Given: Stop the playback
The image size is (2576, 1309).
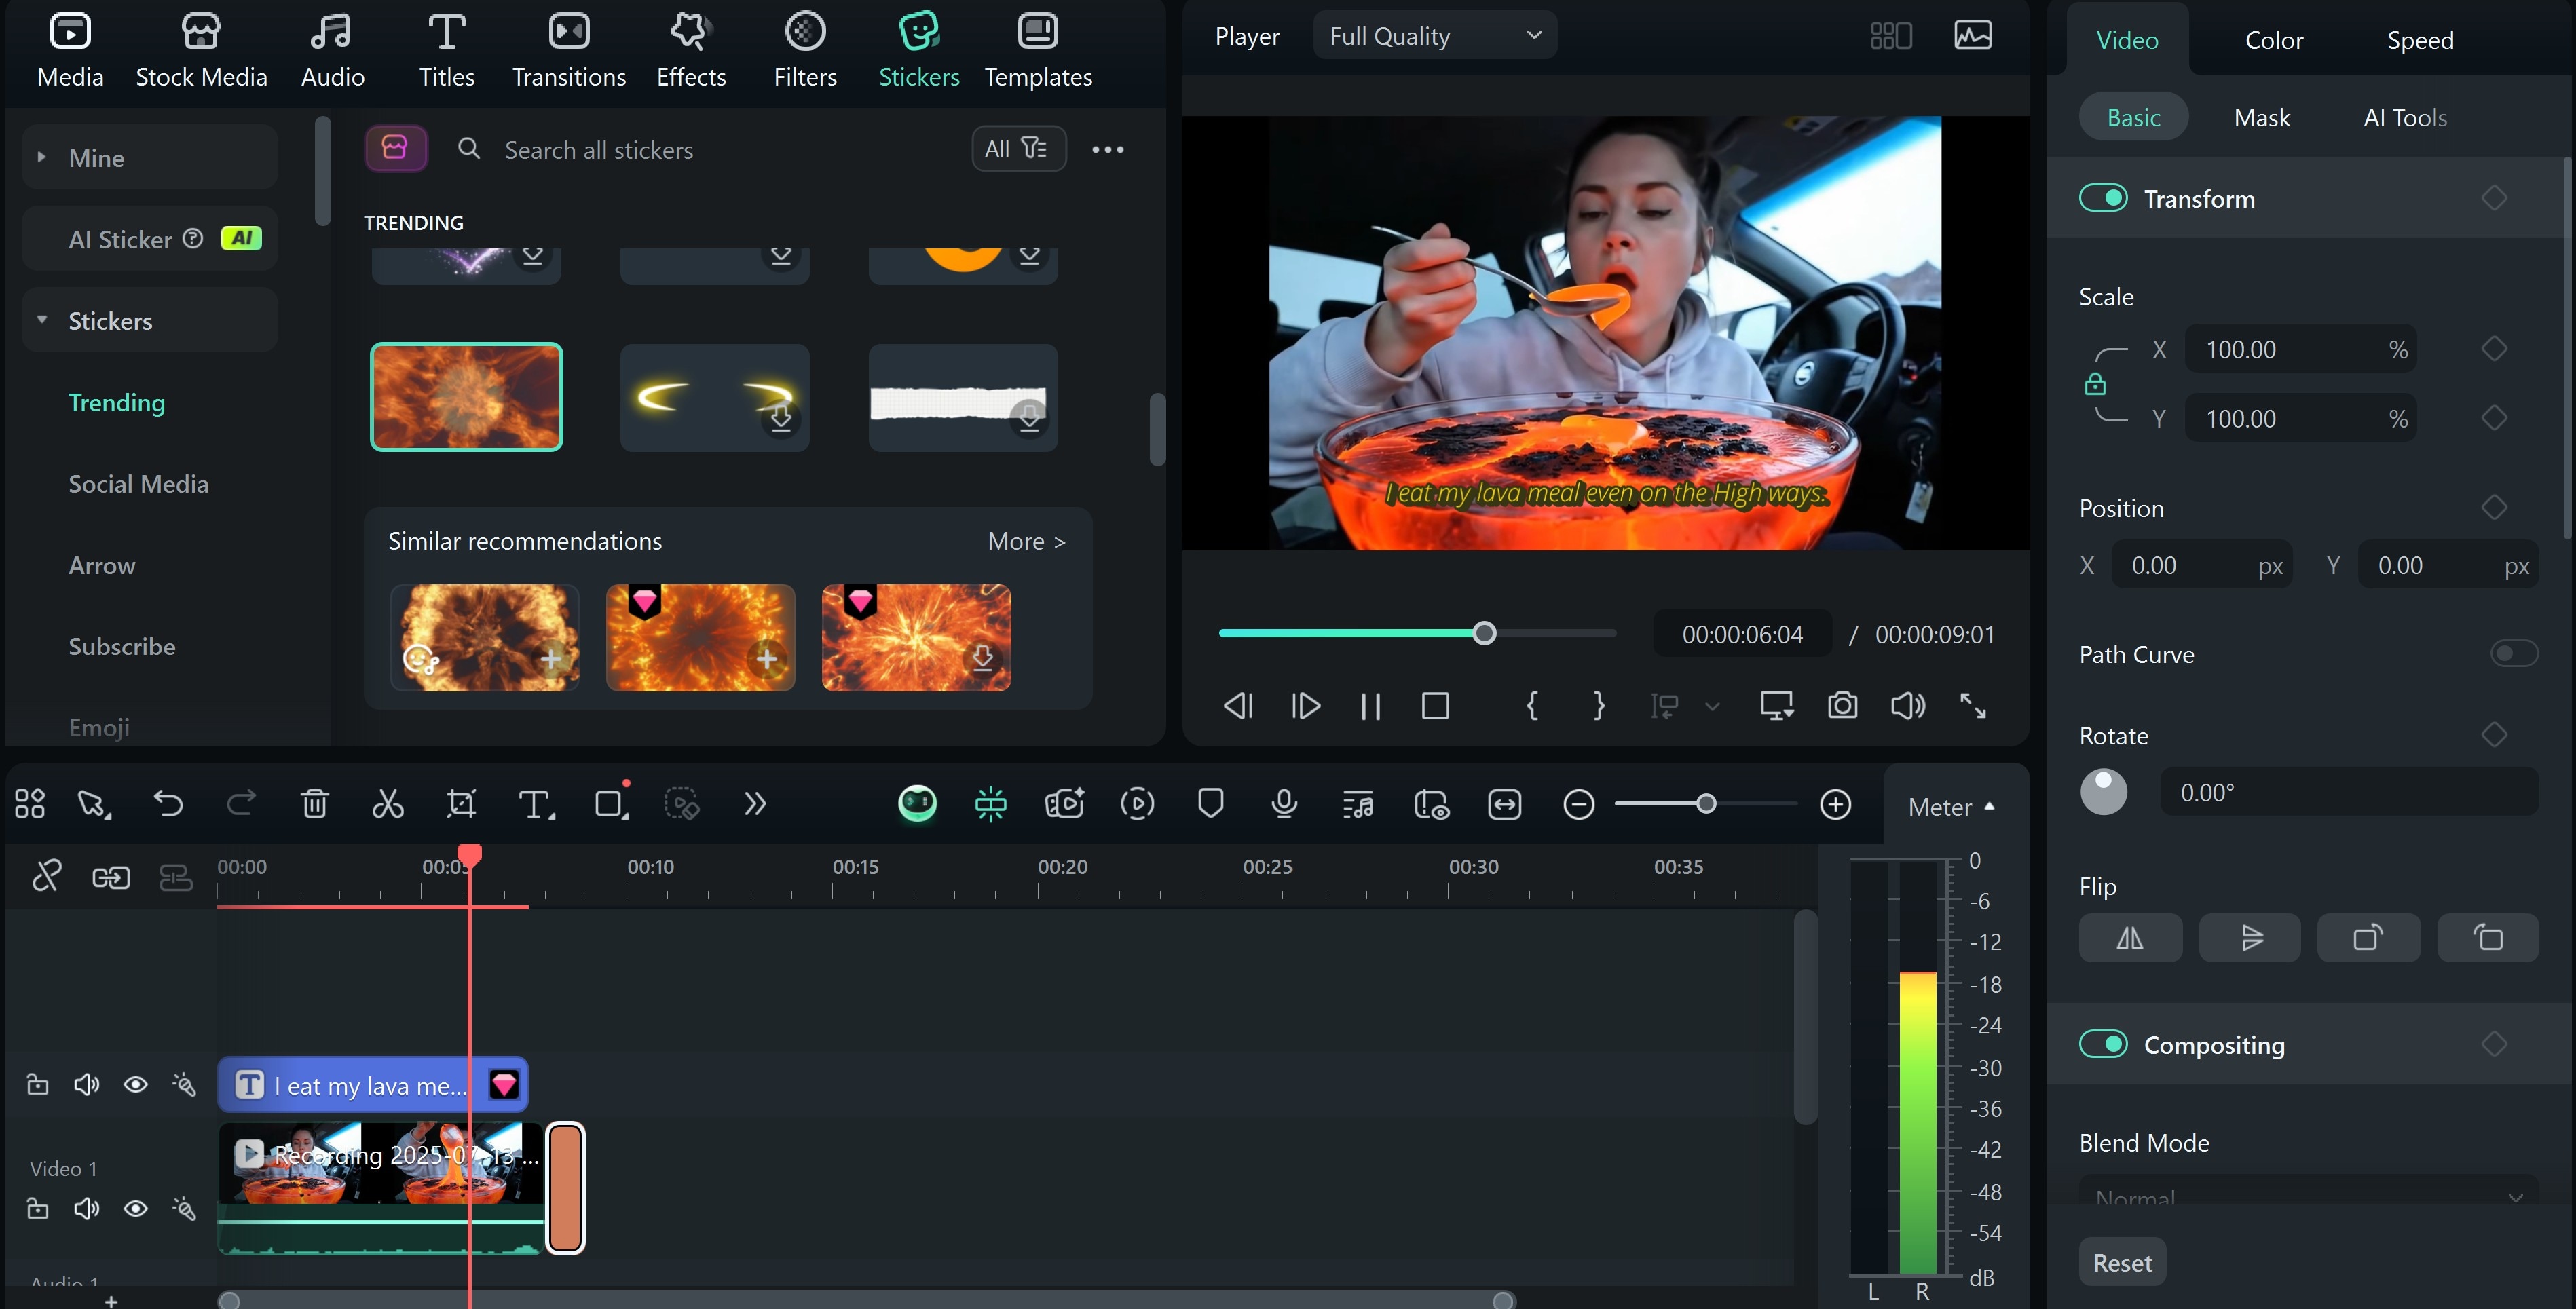Looking at the screenshot, I should pos(1435,706).
